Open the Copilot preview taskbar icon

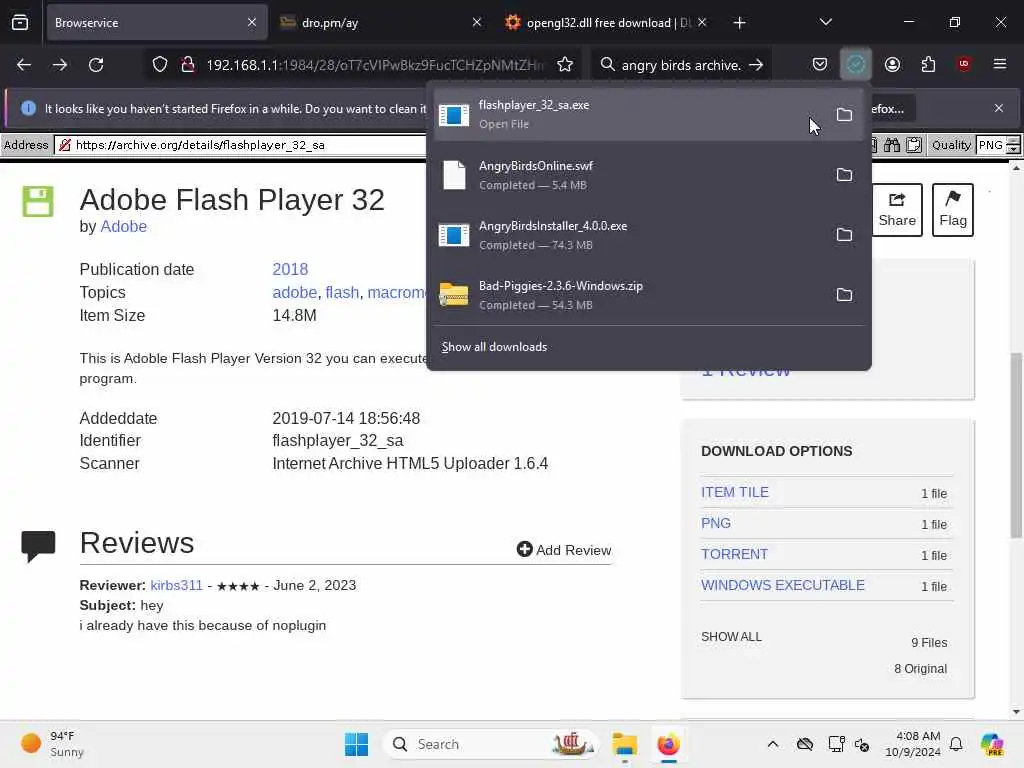pyautogui.click(x=992, y=744)
